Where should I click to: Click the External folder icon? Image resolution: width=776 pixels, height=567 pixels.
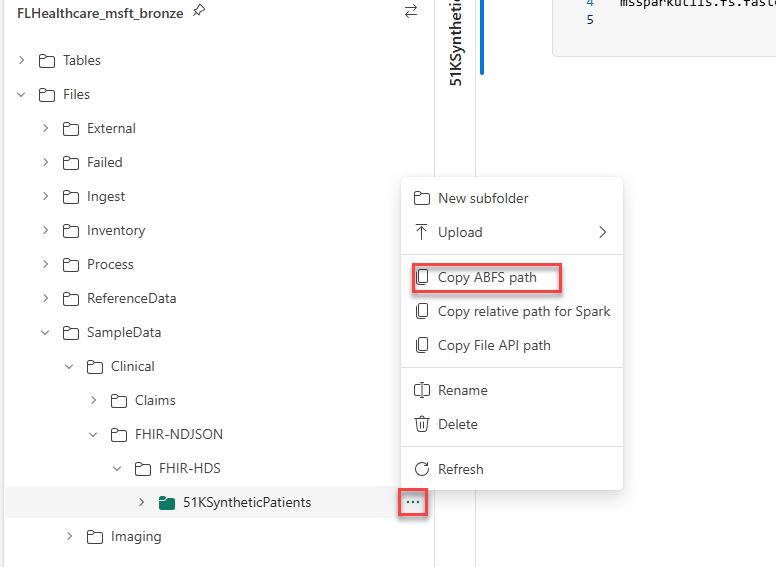pyautogui.click(x=71, y=129)
